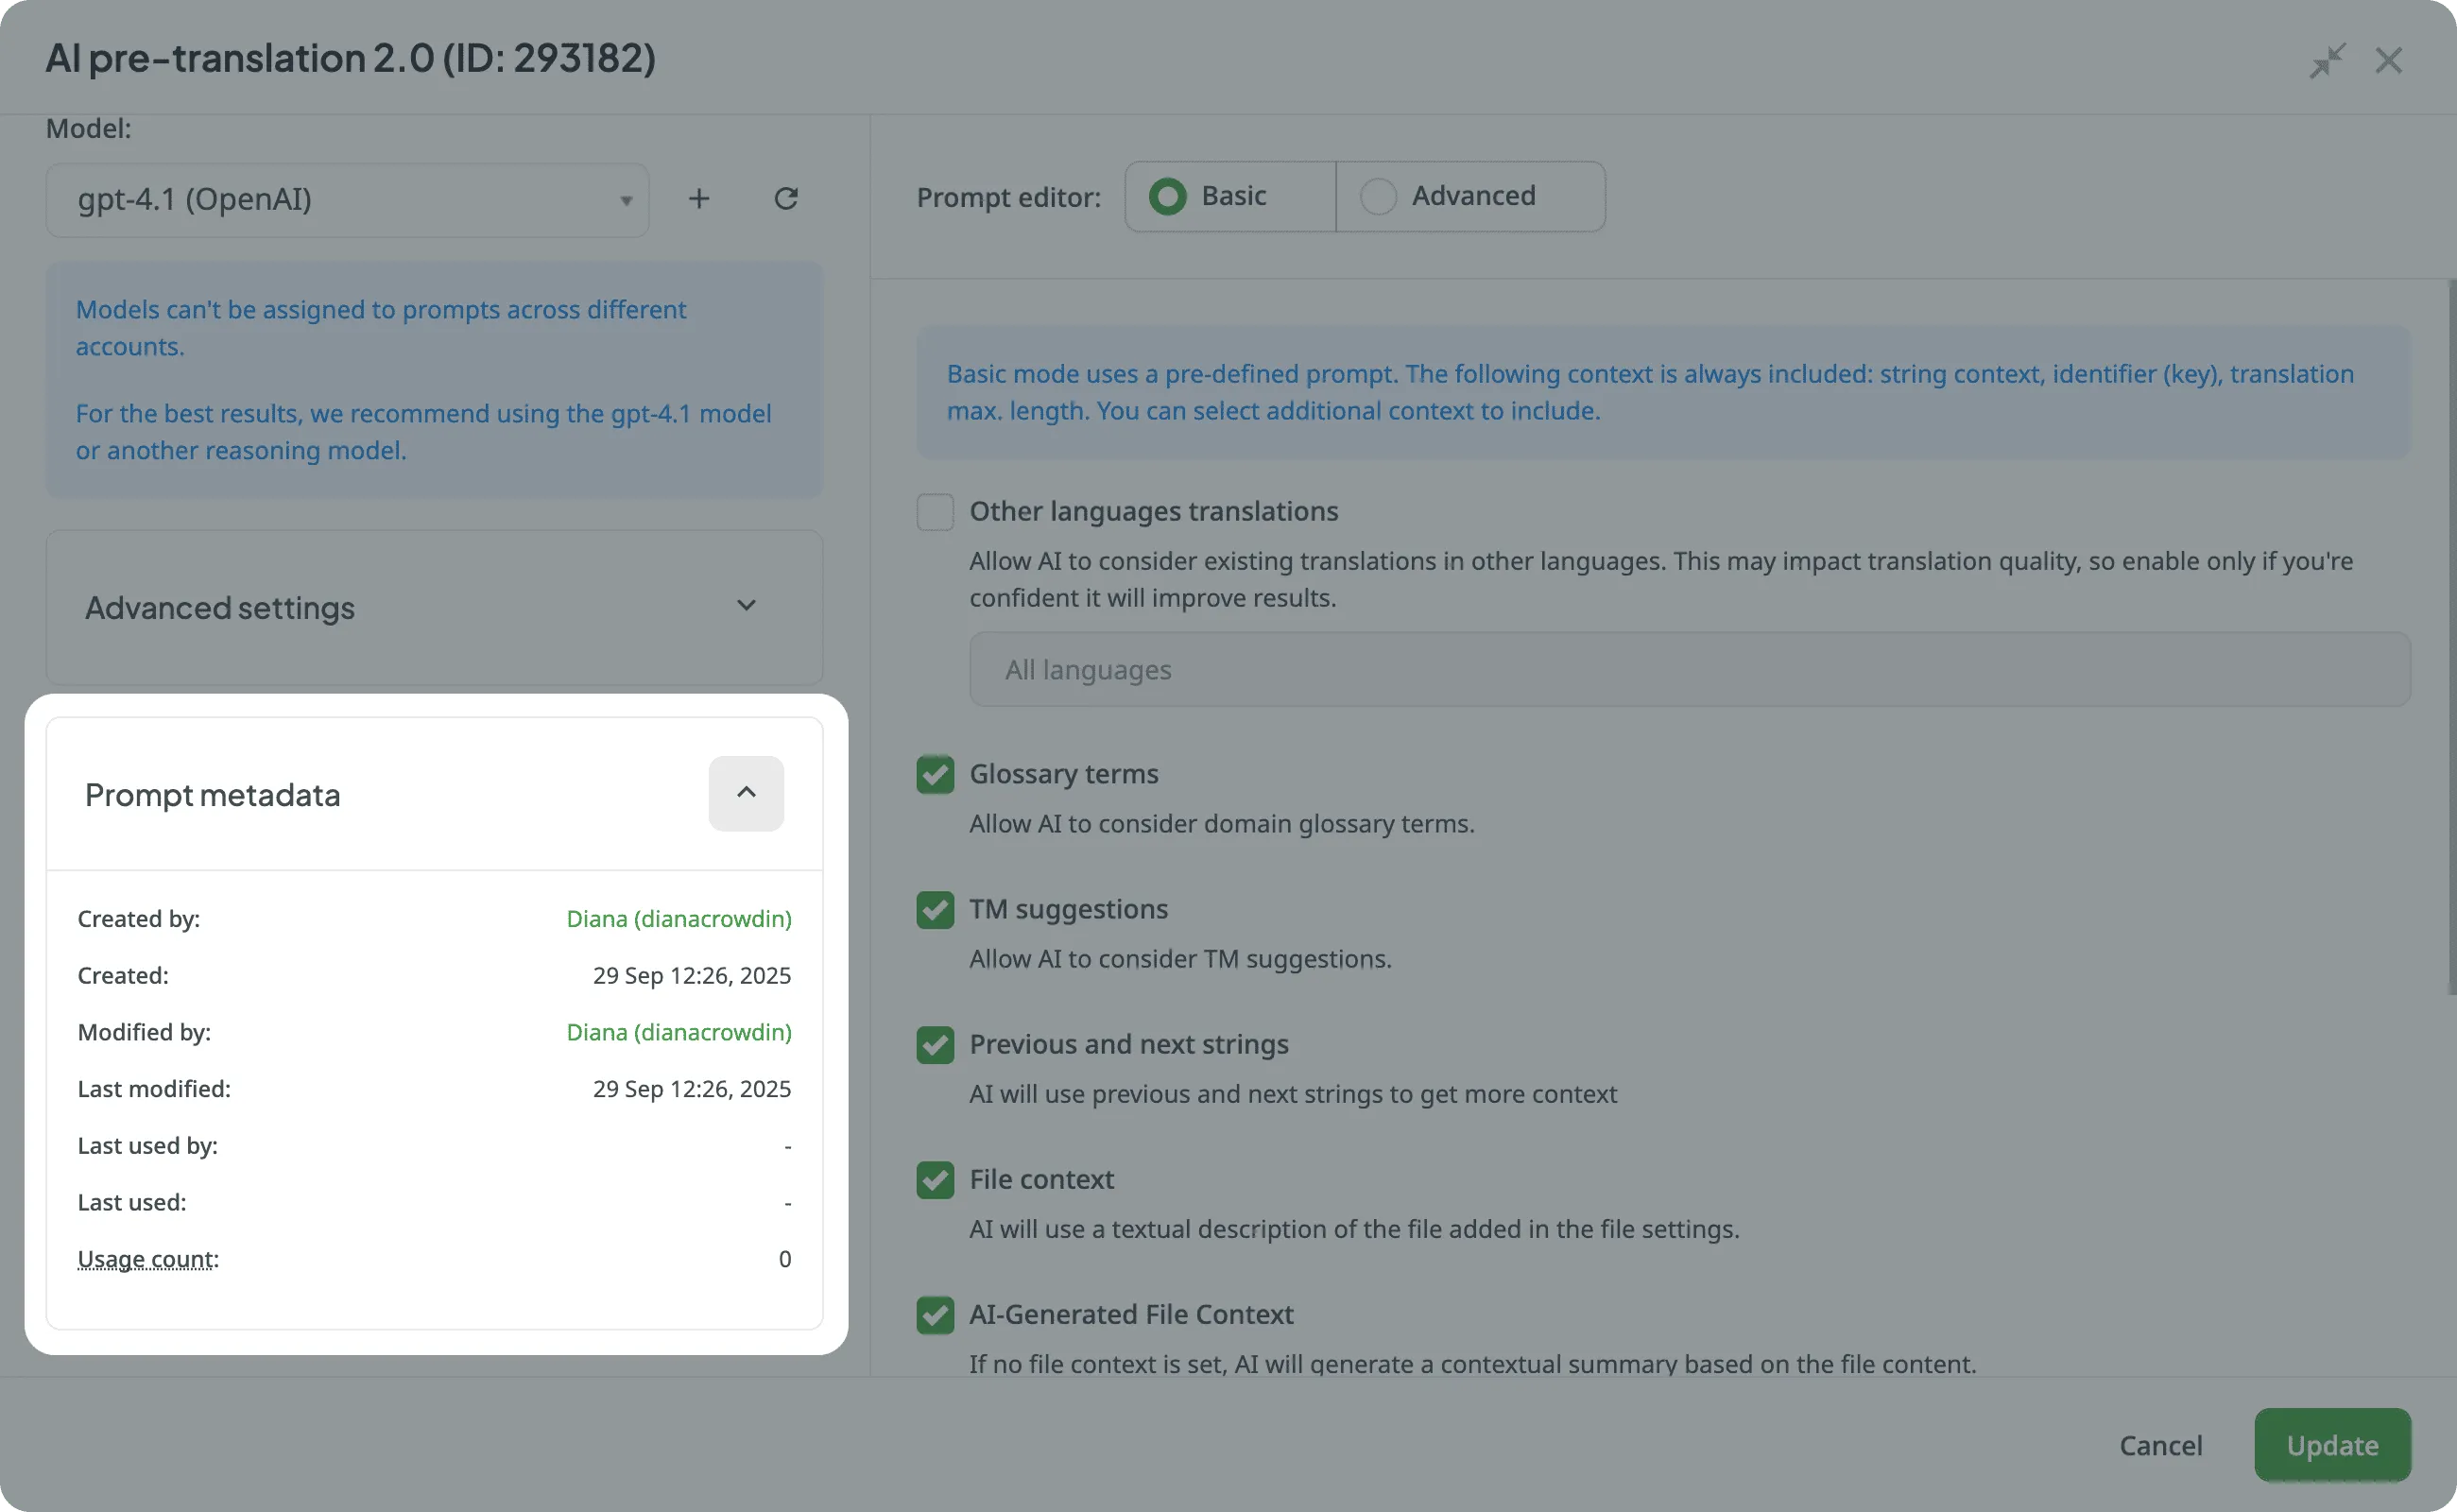Open the gpt-4.1 (OpenAI) model dropdown

click(347, 200)
